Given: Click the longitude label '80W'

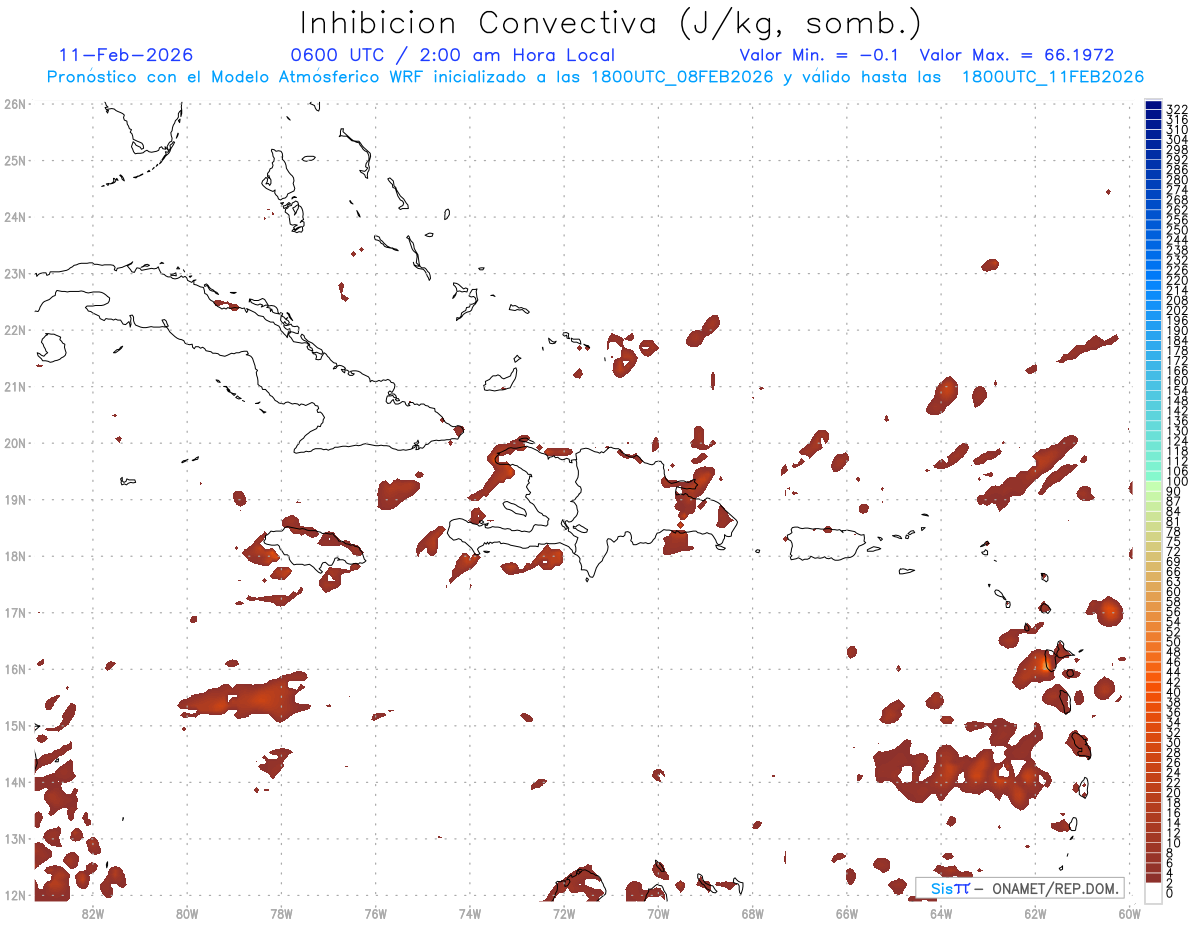Looking at the screenshot, I should pyautogui.click(x=187, y=912).
